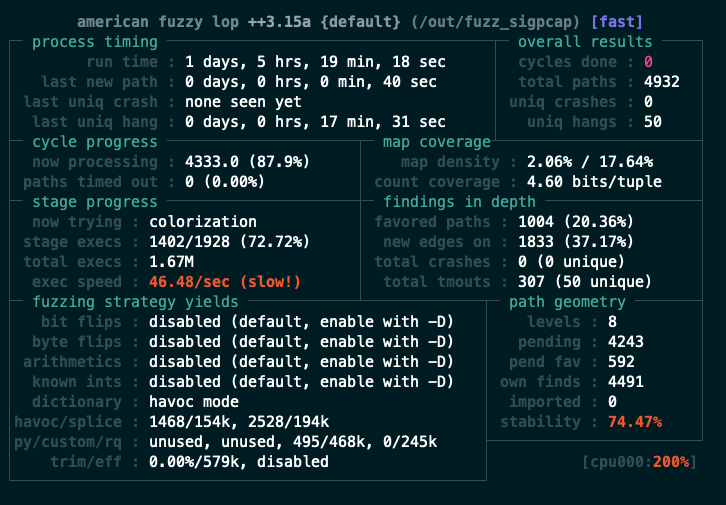Click the uniq hangs value 50
The height and width of the screenshot is (505, 726).
point(653,122)
